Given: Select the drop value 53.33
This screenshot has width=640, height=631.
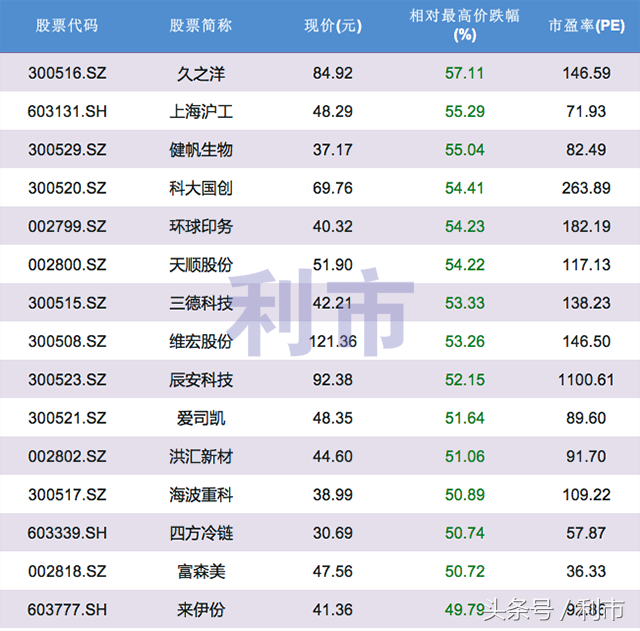Looking at the screenshot, I should [464, 303].
